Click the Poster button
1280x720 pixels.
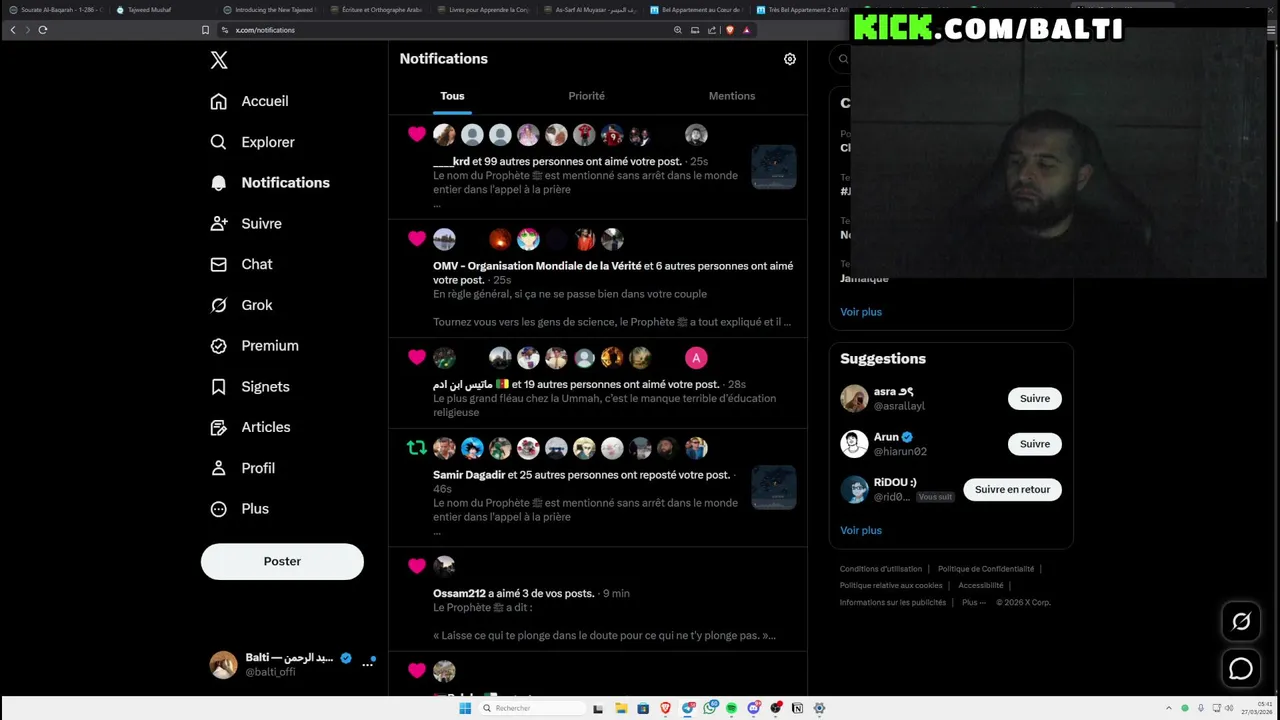pyautogui.click(x=282, y=561)
